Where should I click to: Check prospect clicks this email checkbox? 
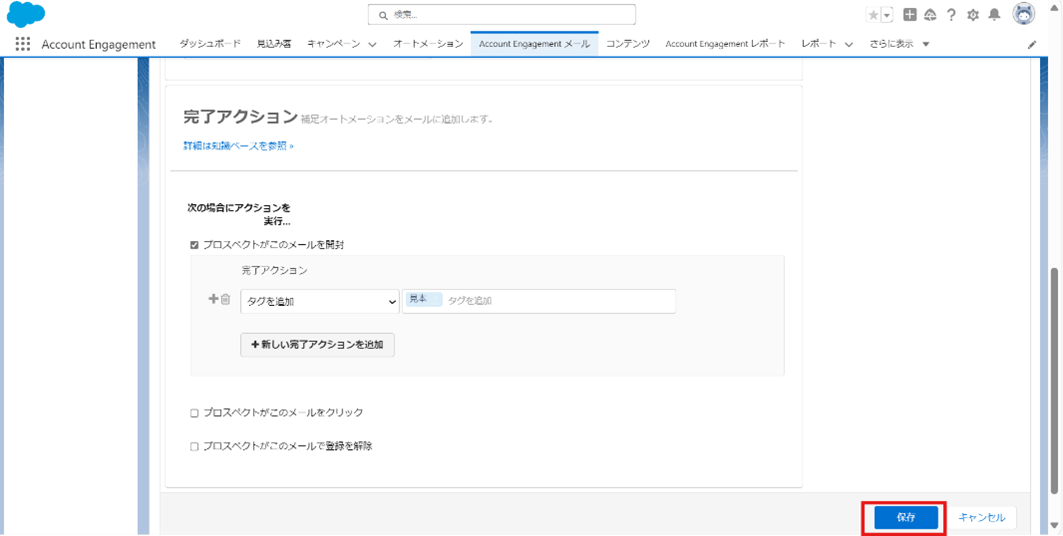pos(194,413)
